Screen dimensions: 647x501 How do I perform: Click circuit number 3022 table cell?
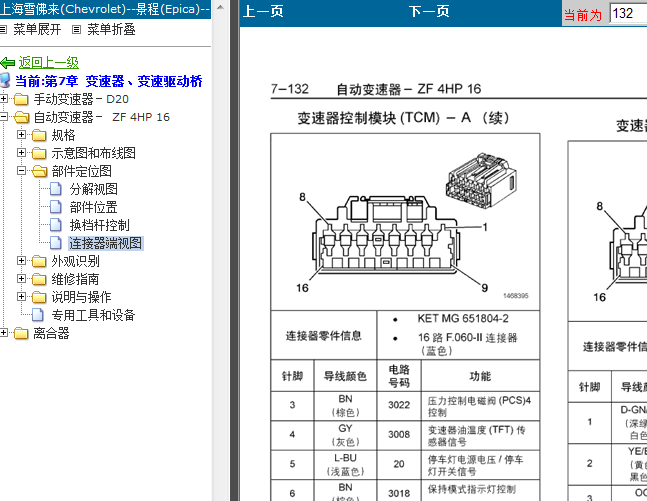(399, 405)
